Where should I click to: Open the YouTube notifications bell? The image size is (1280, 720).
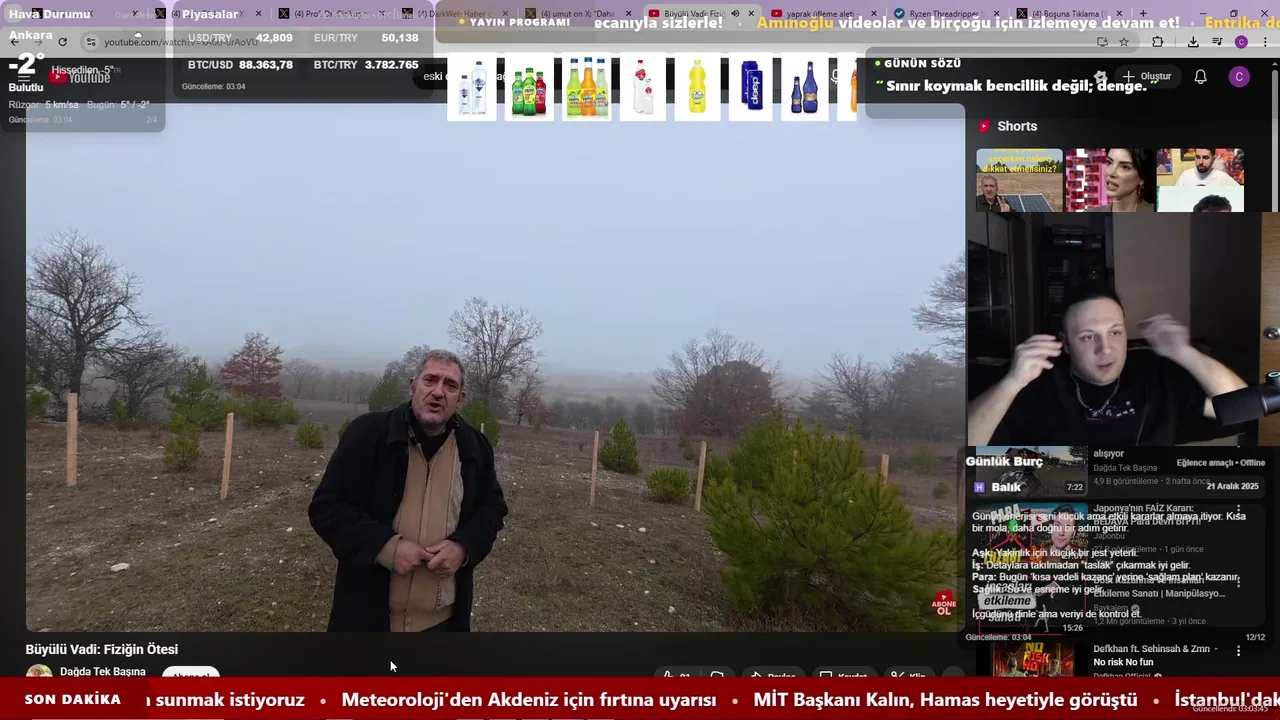(1201, 77)
